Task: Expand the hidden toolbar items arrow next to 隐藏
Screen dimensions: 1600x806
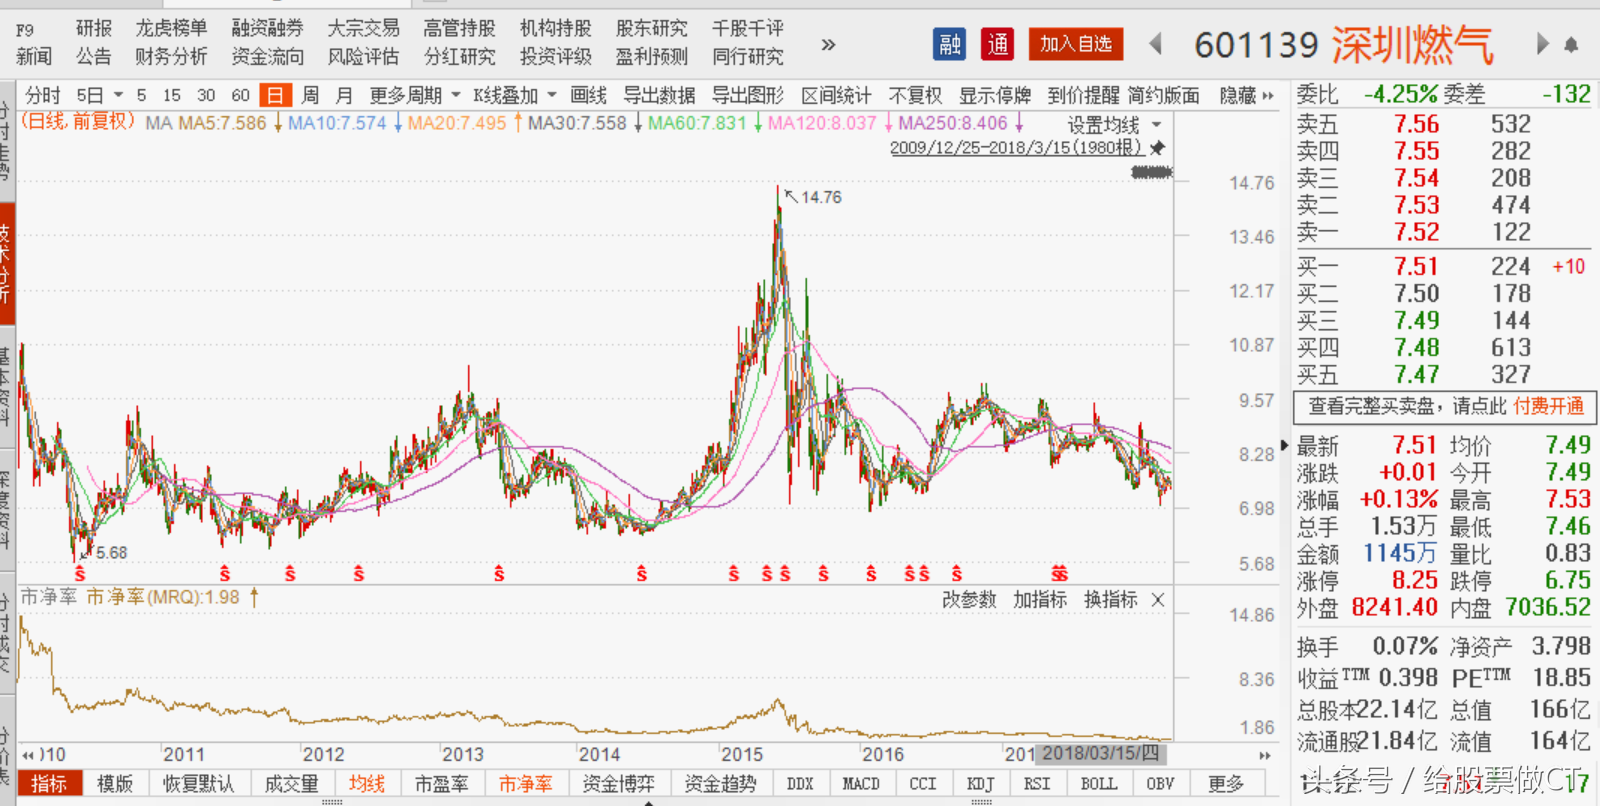Action: point(1269,96)
